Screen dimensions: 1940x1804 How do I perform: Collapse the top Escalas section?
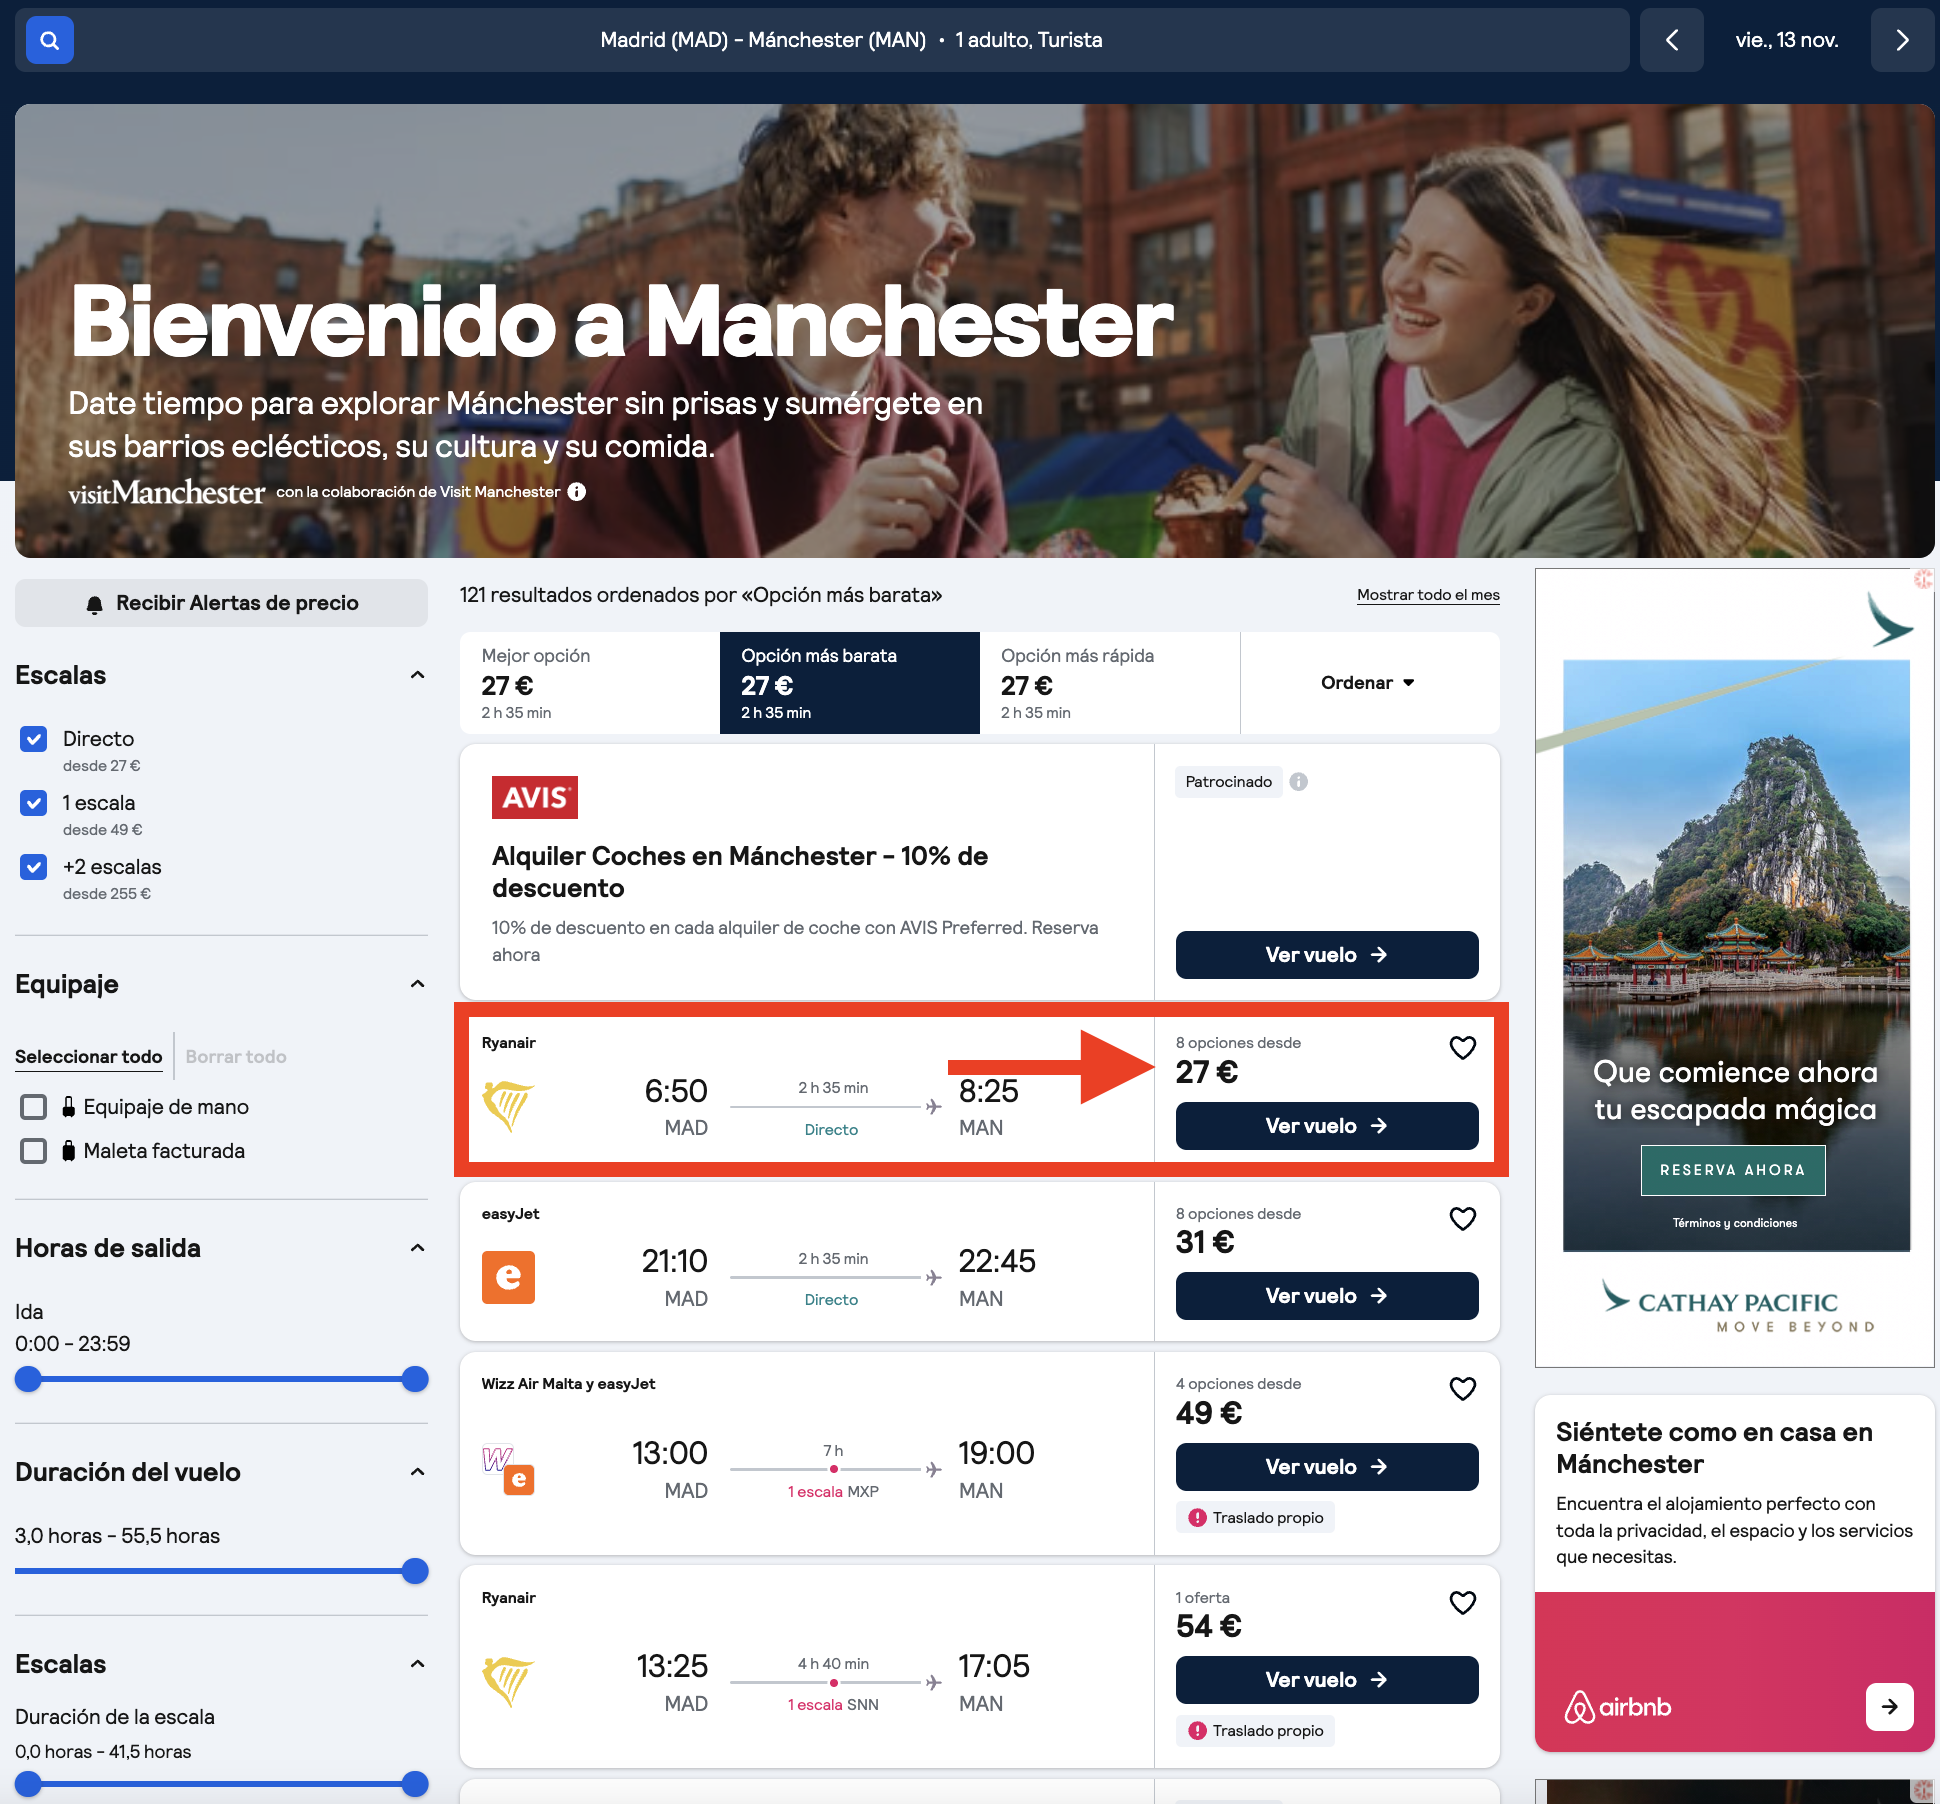tap(418, 675)
